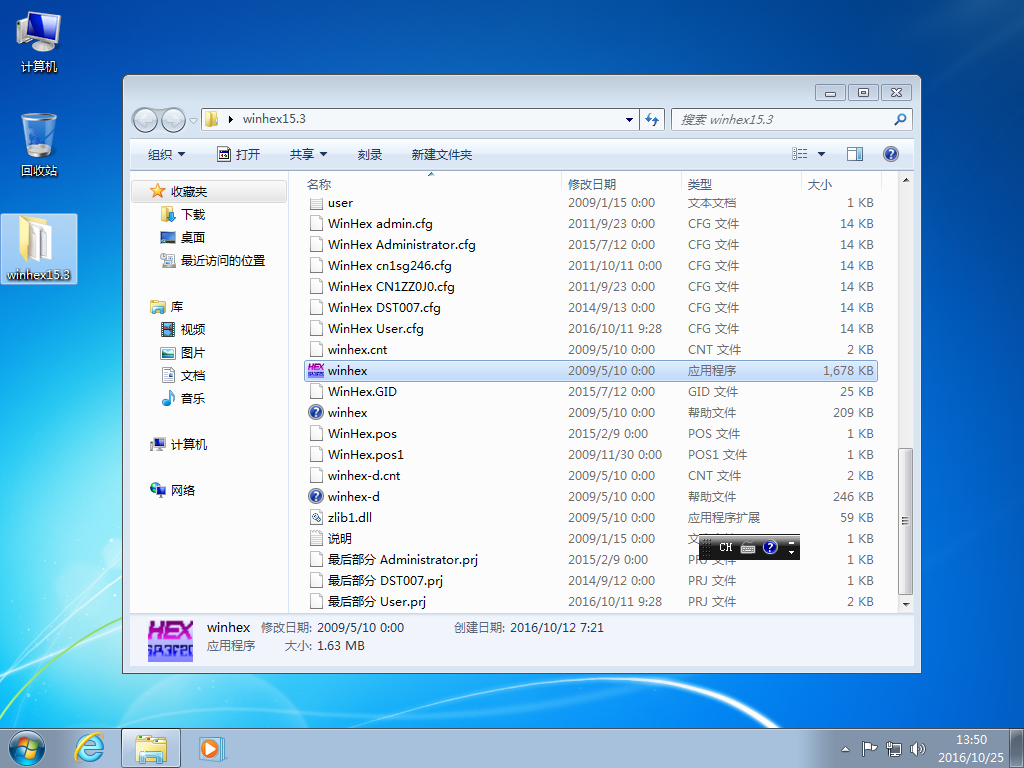Open the language bar options arrow
This screenshot has width=1024, height=768.
pyautogui.click(x=792, y=552)
